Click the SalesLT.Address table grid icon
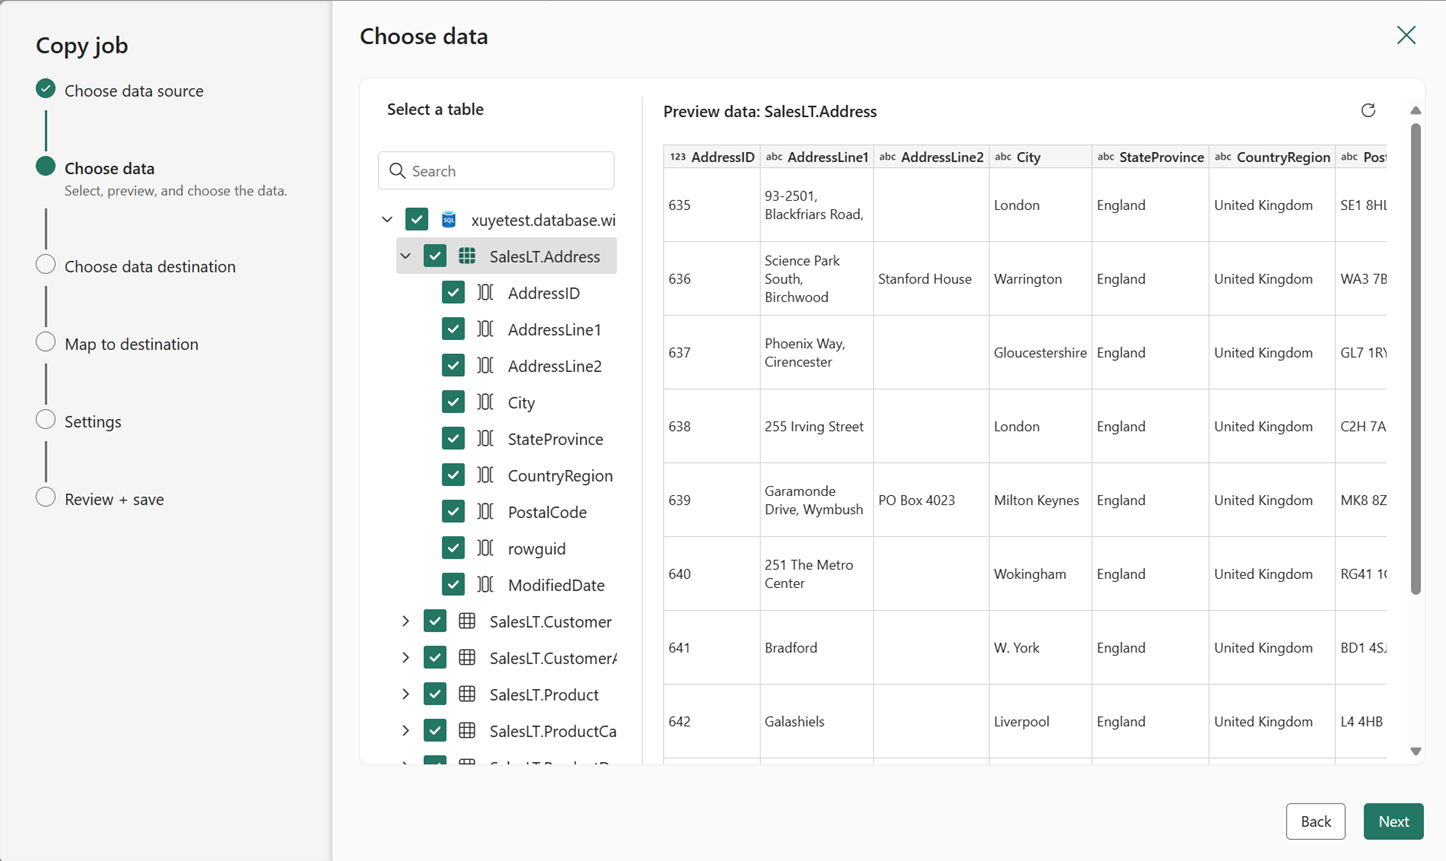Viewport: 1446px width, 861px height. coord(467,256)
